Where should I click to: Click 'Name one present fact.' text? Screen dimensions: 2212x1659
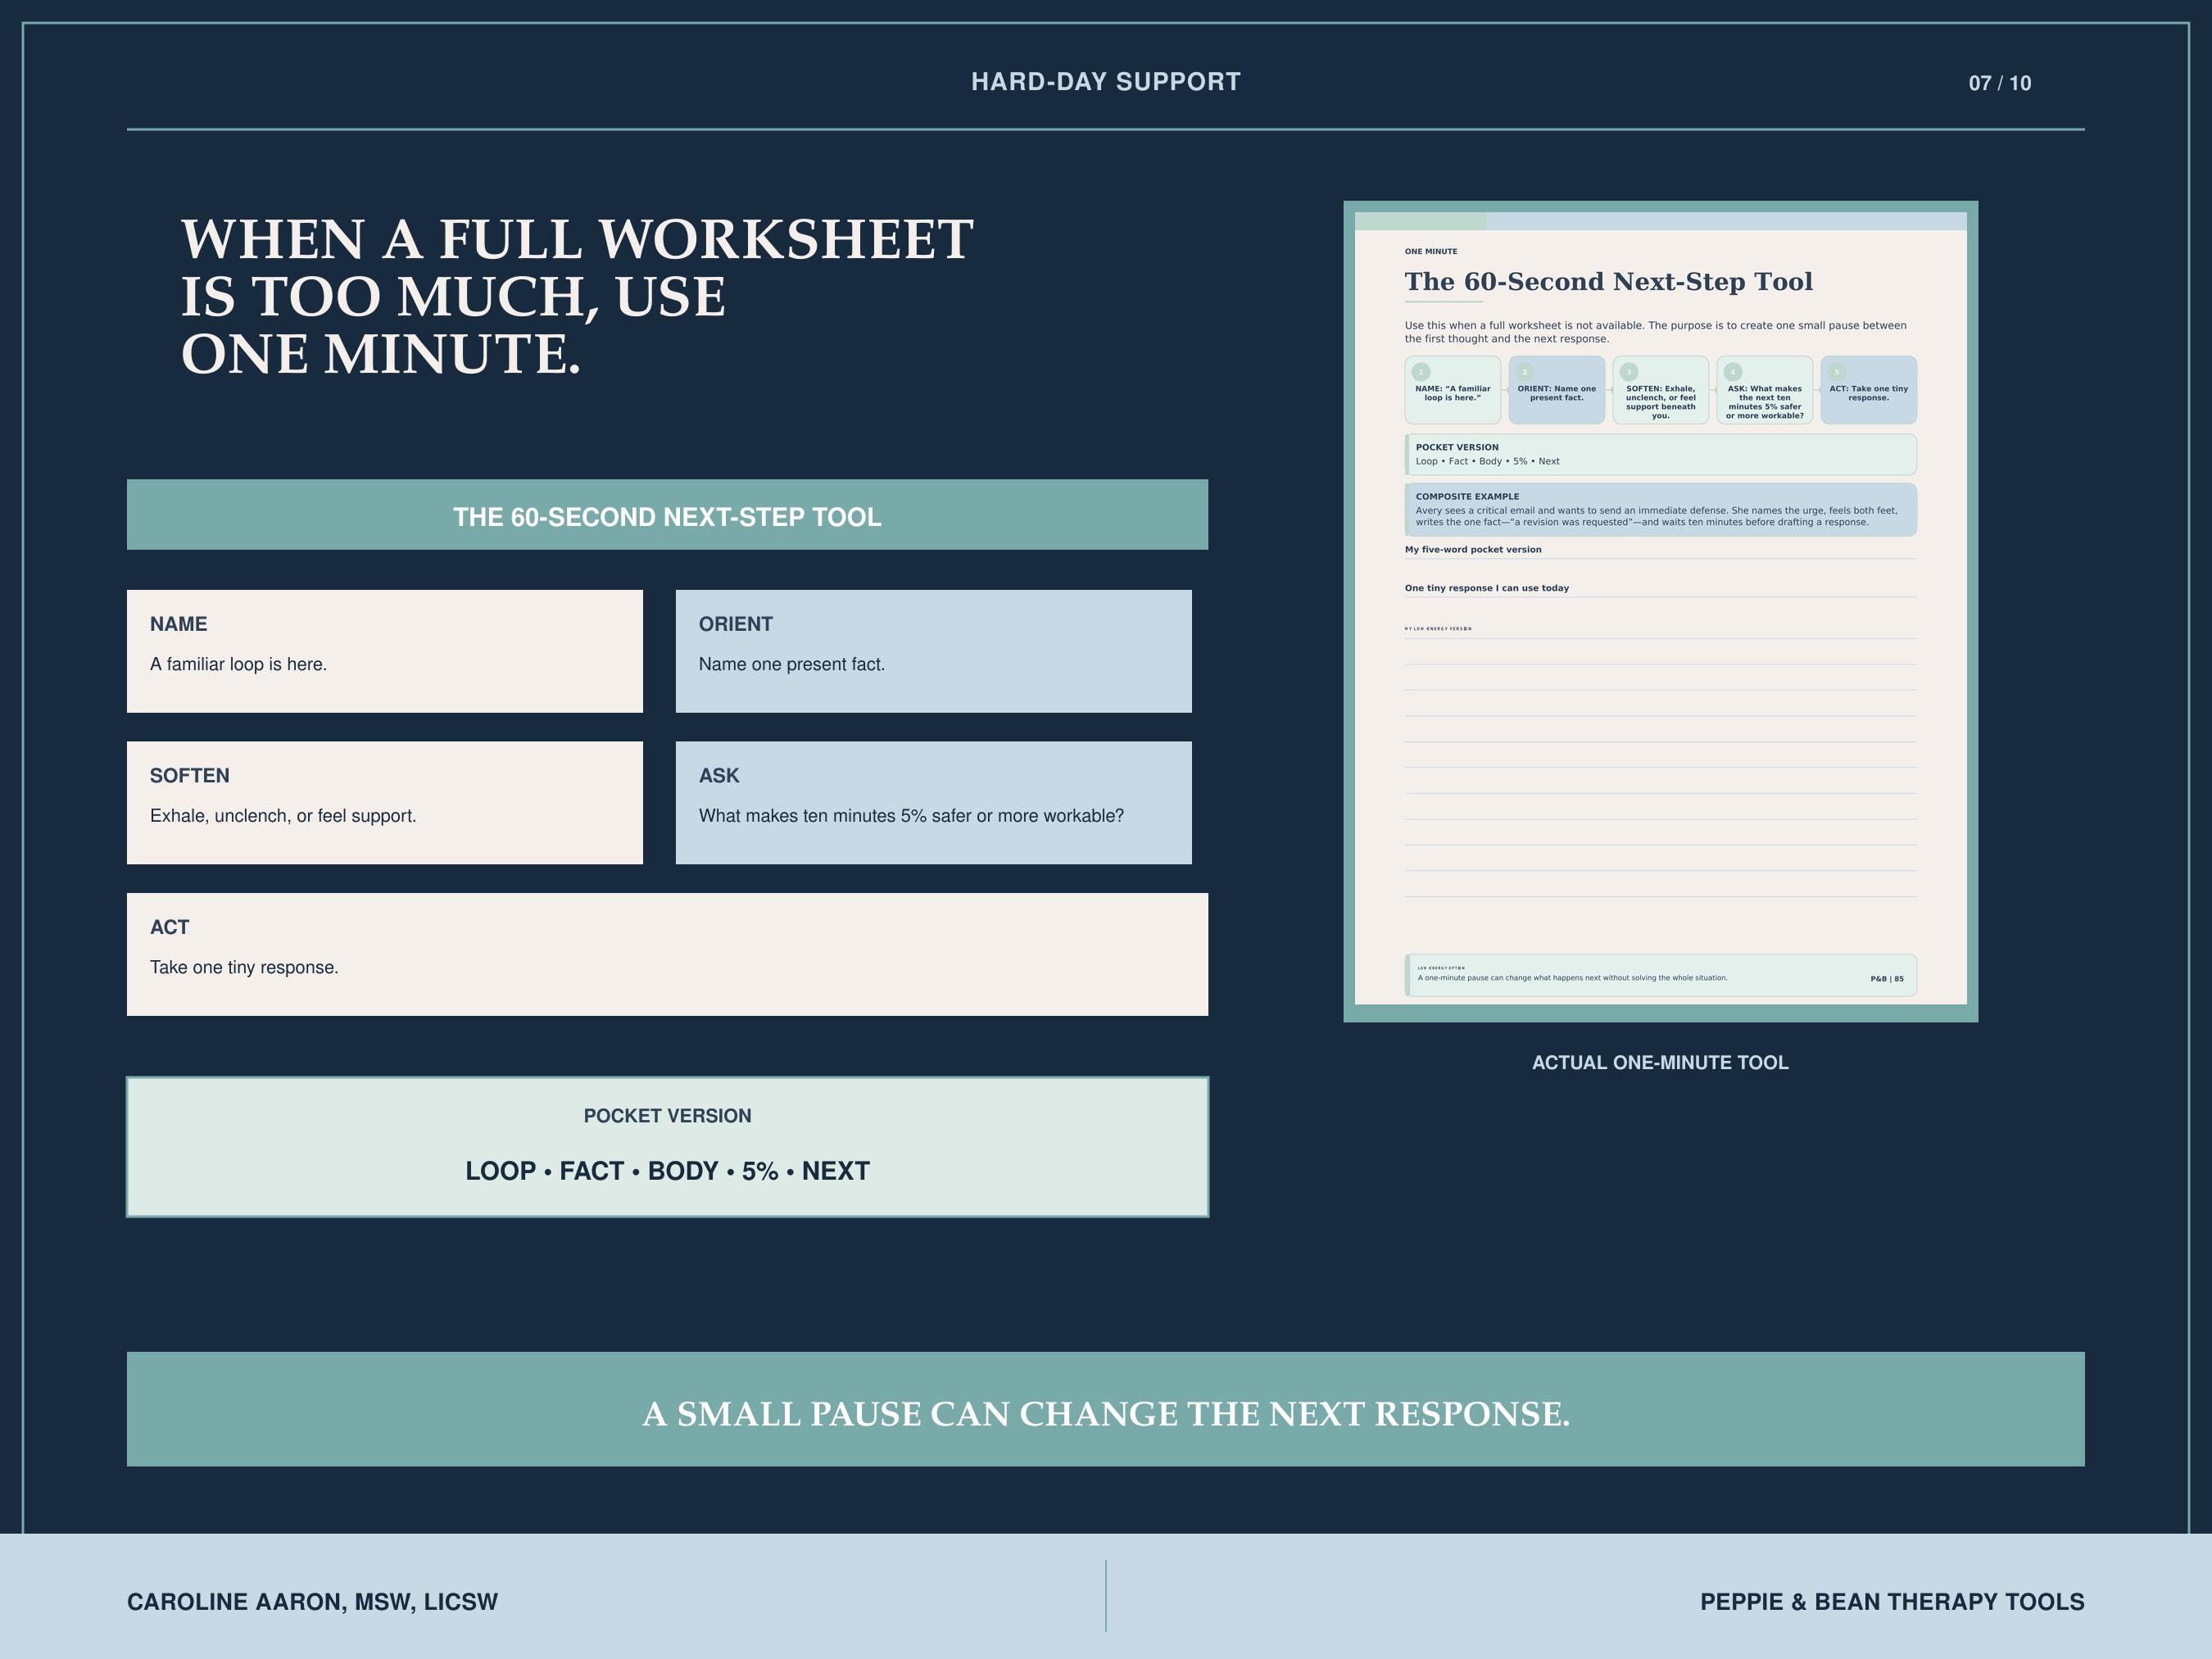pyautogui.click(x=792, y=664)
